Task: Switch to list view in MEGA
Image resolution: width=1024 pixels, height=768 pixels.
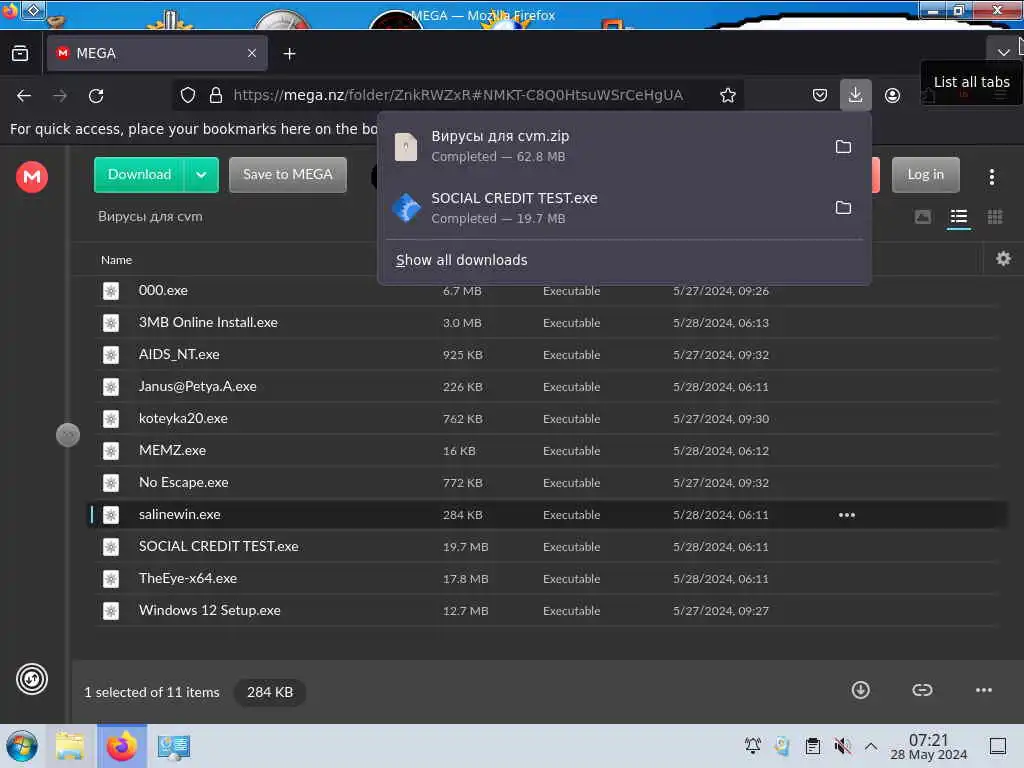Action: coord(958,217)
